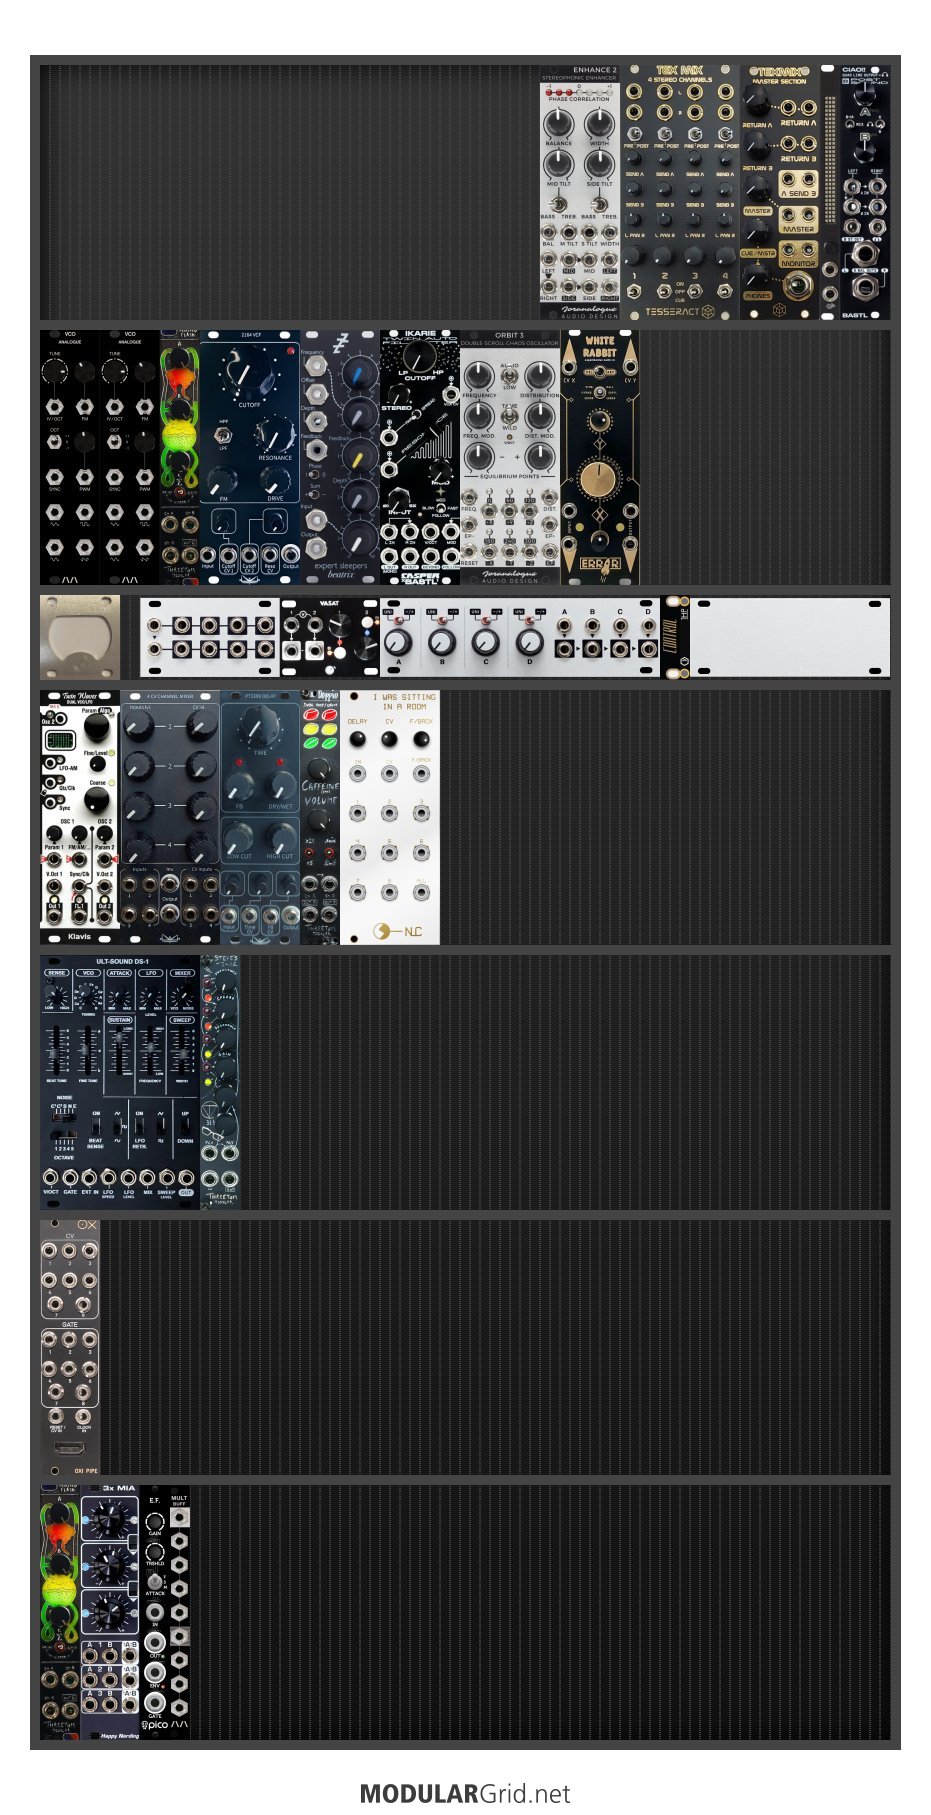931x1815 pixels.
Task: Click the Pico logo on the E.F. module
Action: pos(155,1725)
